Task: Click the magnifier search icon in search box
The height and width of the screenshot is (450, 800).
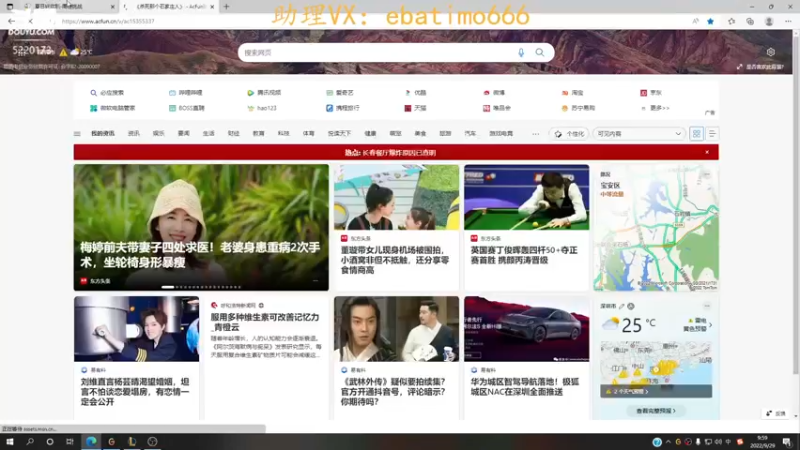Action: 540,53
